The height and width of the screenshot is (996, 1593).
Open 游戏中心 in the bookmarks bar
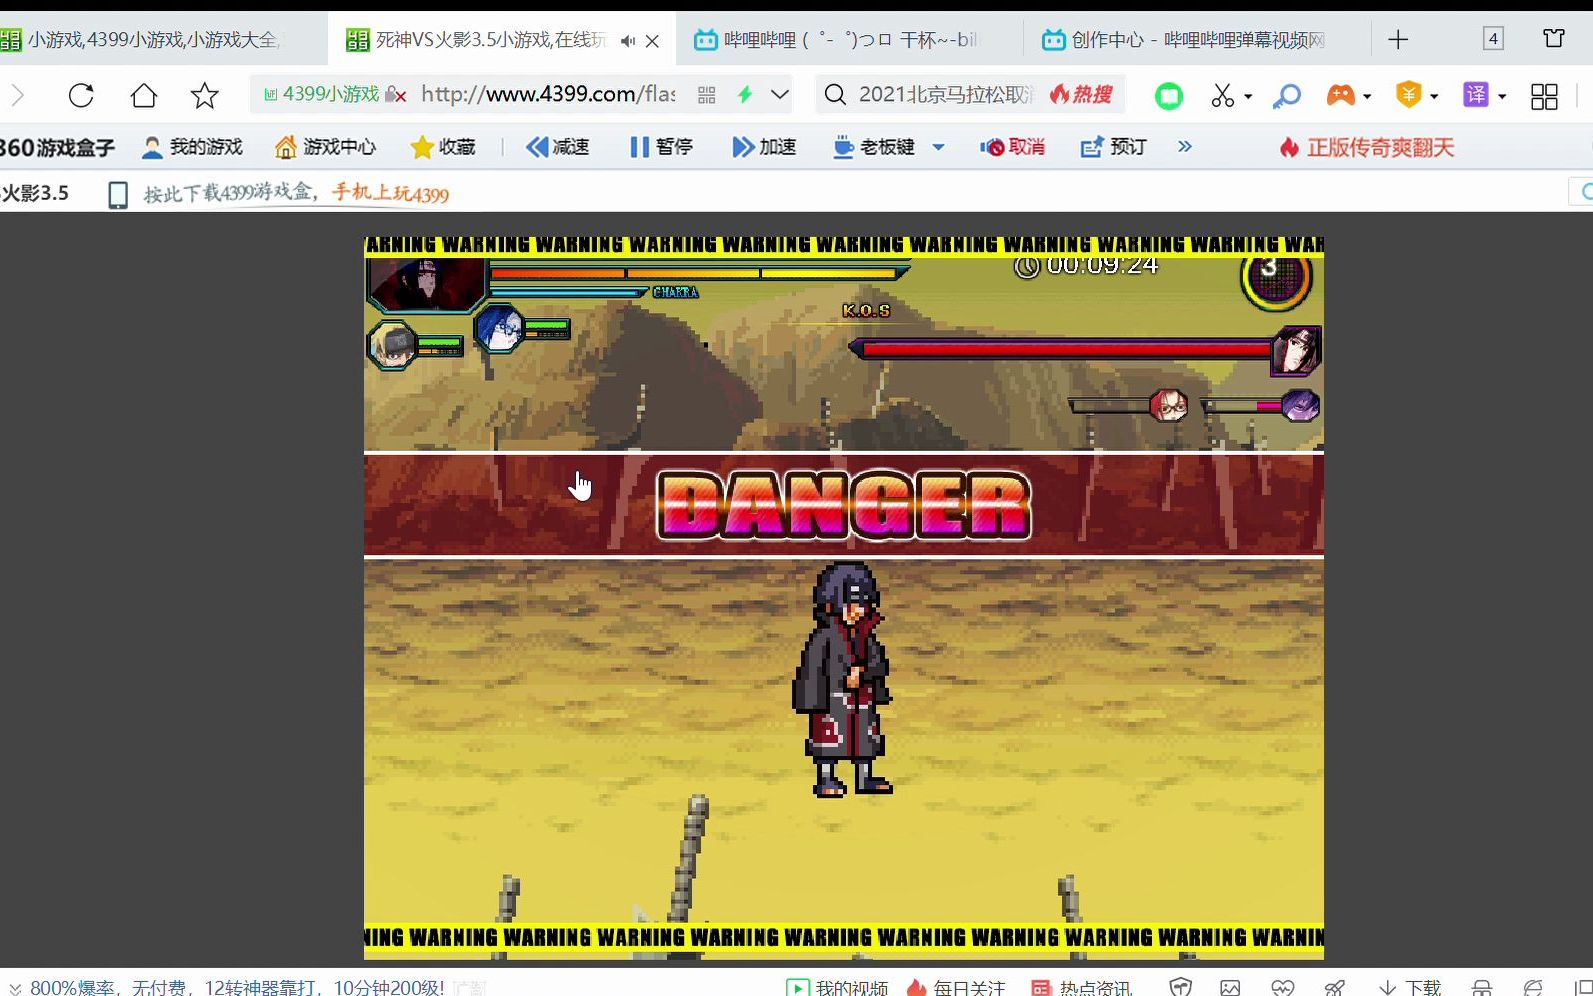coord(326,148)
